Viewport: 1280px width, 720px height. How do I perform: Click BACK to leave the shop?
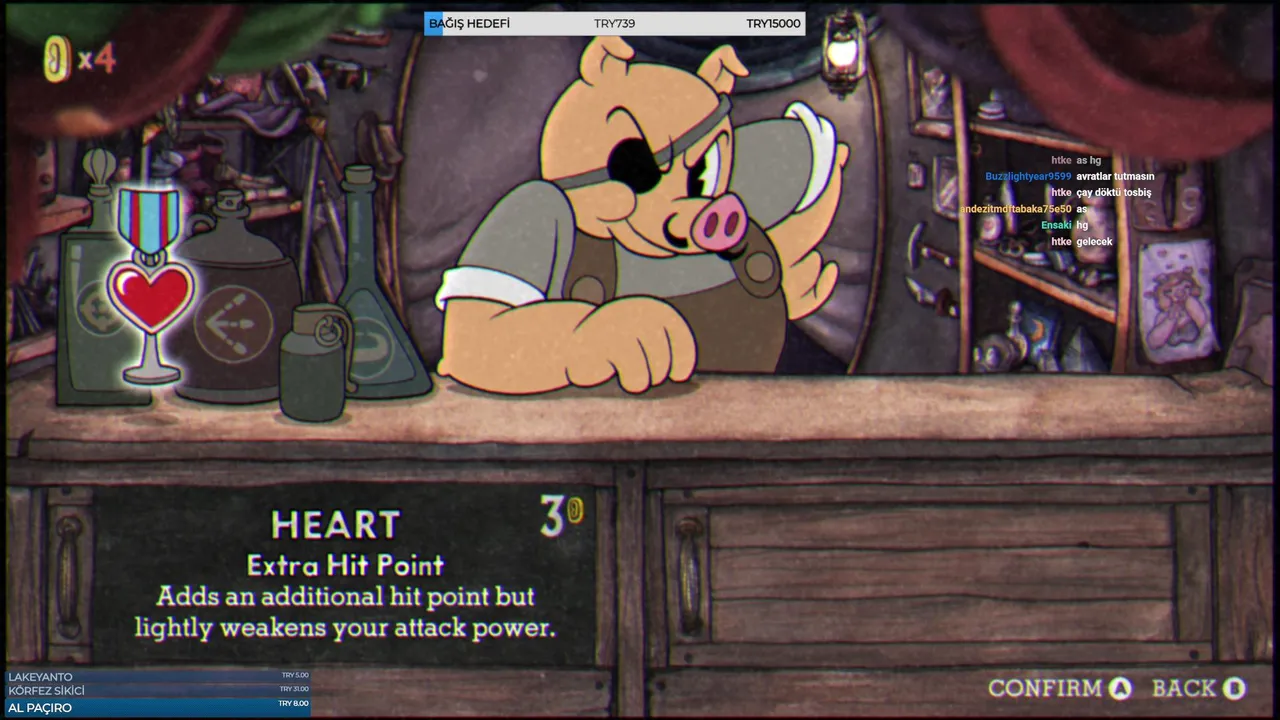(x=1184, y=688)
